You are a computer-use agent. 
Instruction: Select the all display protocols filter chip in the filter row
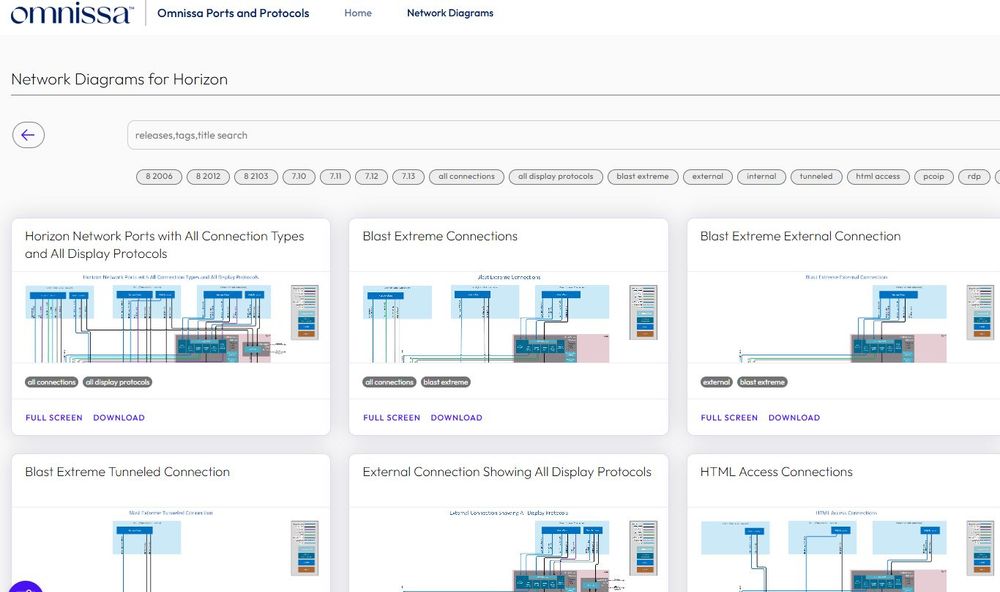(555, 177)
